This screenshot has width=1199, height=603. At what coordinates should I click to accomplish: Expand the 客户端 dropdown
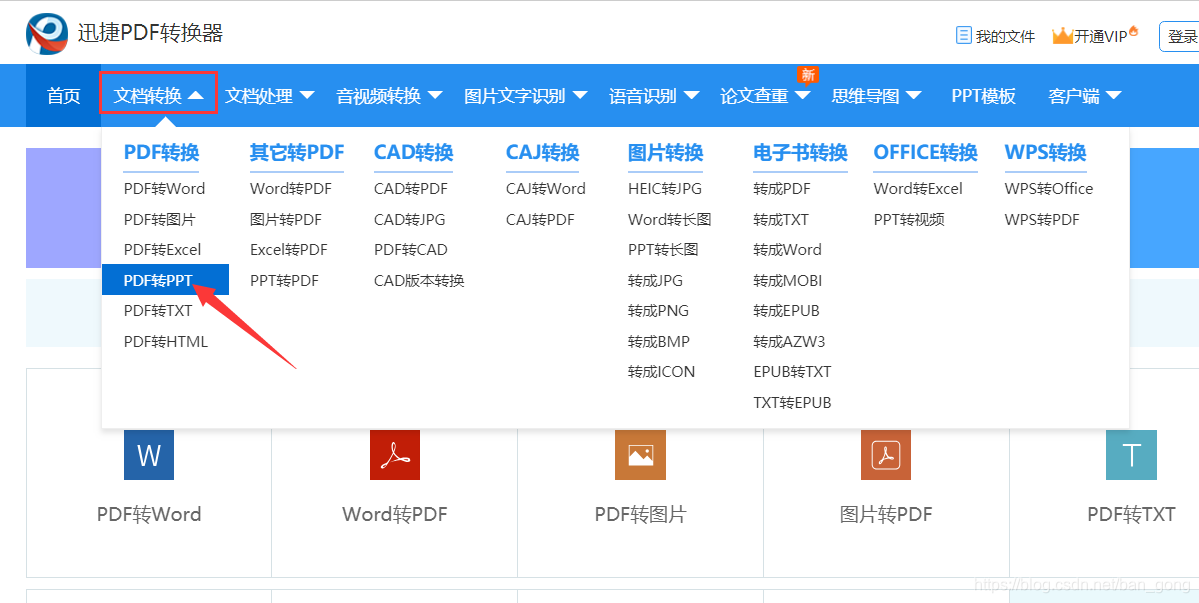(x=1084, y=96)
